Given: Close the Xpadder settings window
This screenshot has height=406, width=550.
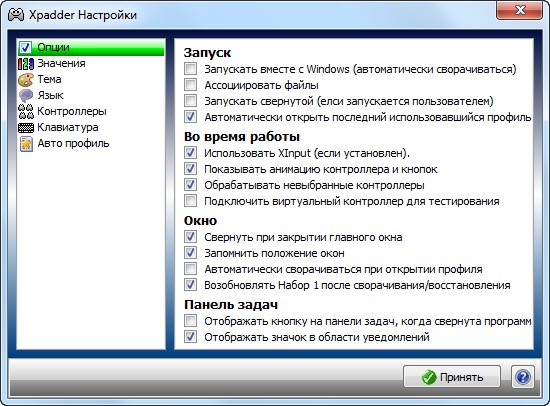Looking at the screenshot, I should click(x=520, y=10).
